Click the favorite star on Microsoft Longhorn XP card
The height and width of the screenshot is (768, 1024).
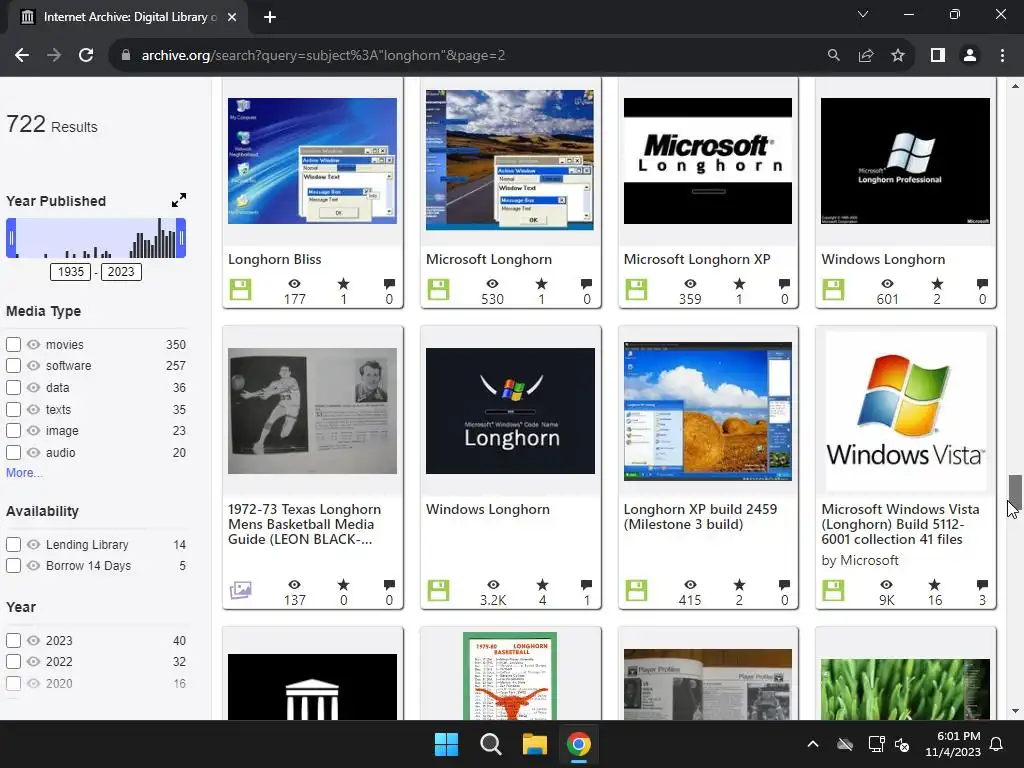pyautogui.click(x=739, y=283)
